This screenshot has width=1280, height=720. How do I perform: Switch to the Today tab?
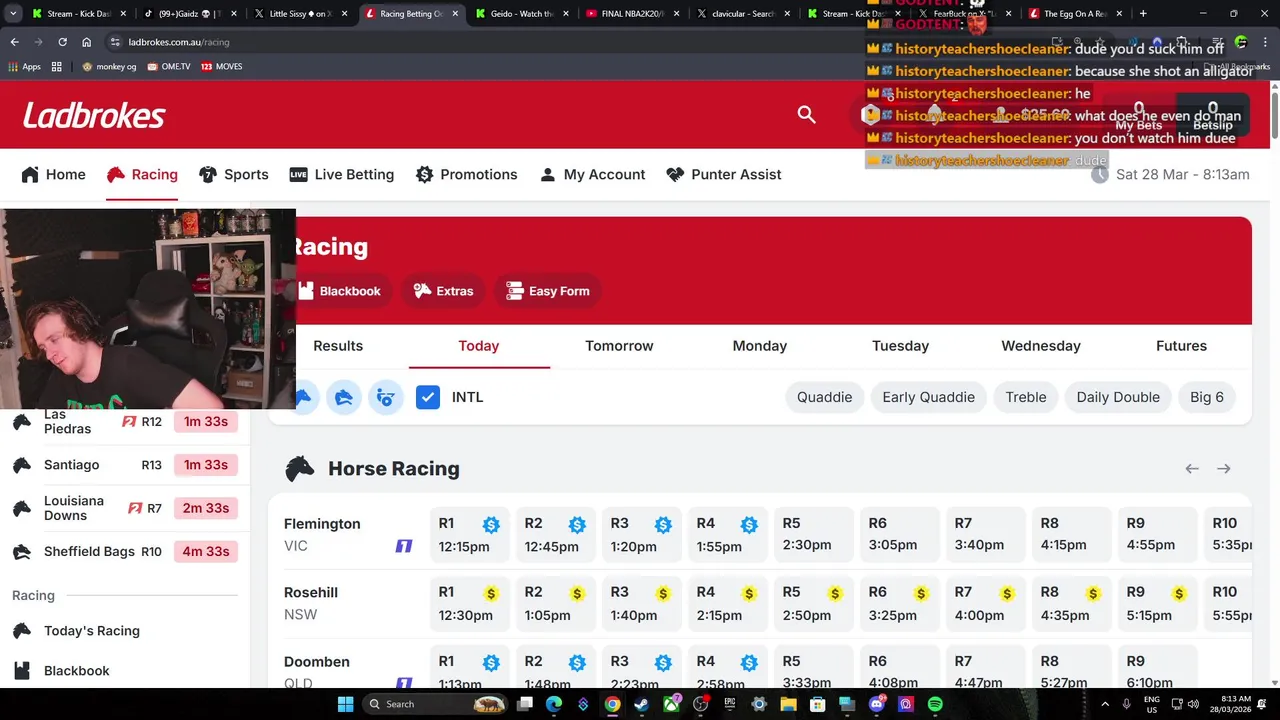point(479,346)
